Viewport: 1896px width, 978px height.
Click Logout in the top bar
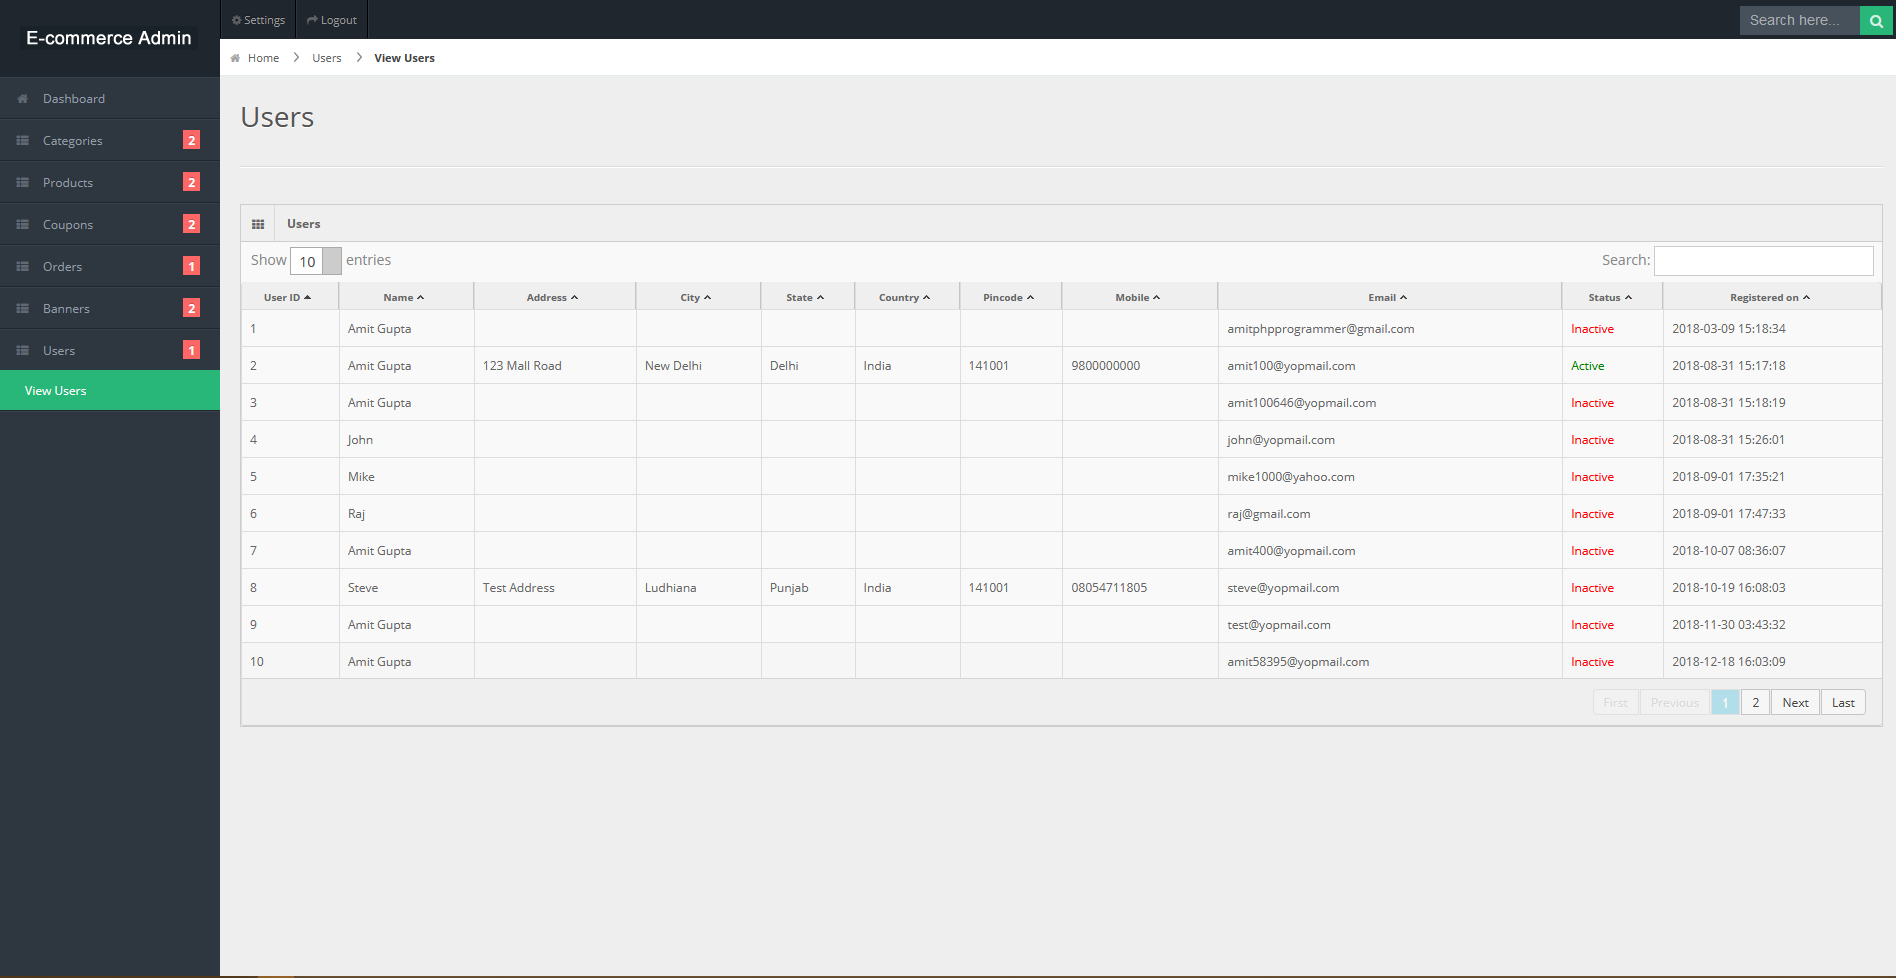(x=331, y=19)
